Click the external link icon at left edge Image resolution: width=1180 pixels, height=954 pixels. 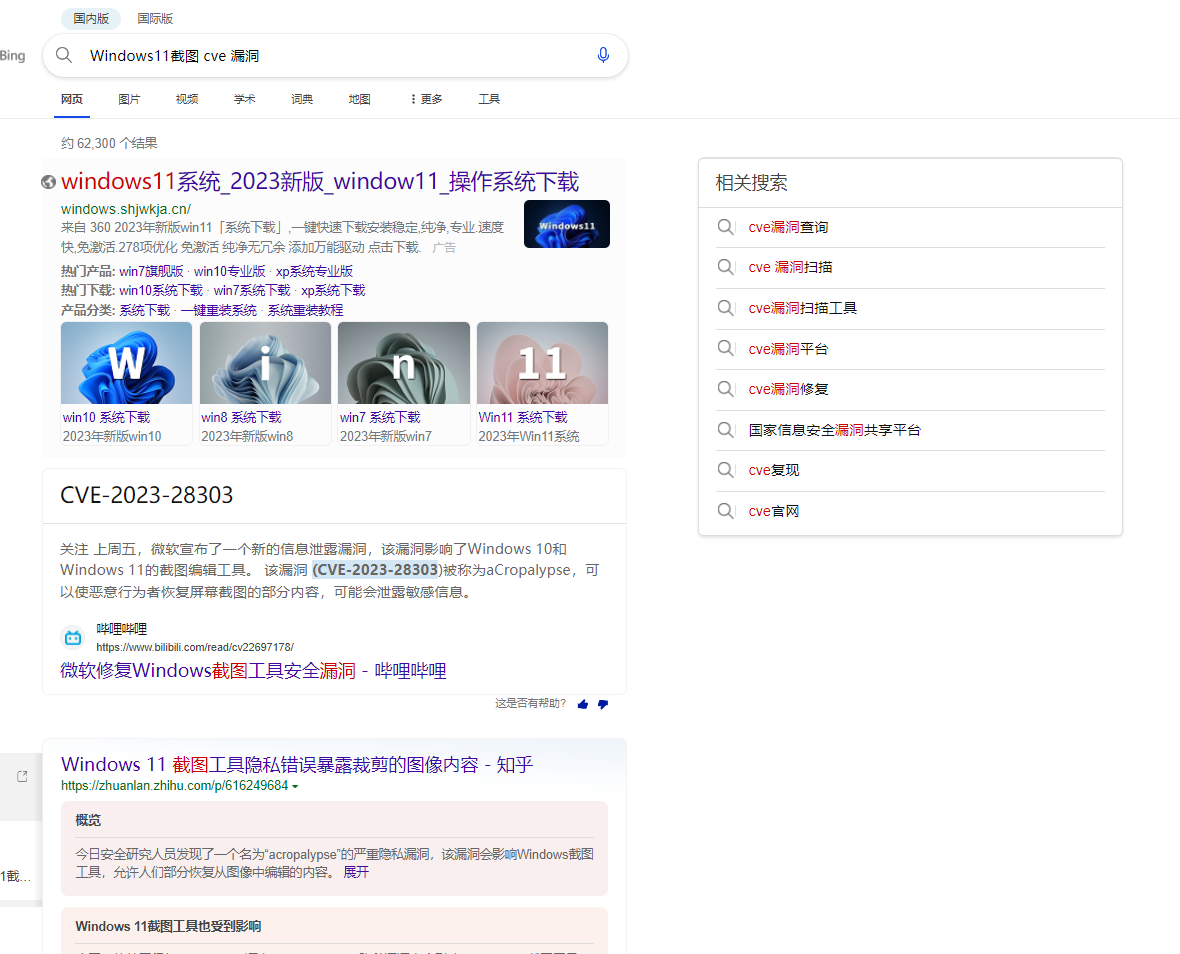22,776
